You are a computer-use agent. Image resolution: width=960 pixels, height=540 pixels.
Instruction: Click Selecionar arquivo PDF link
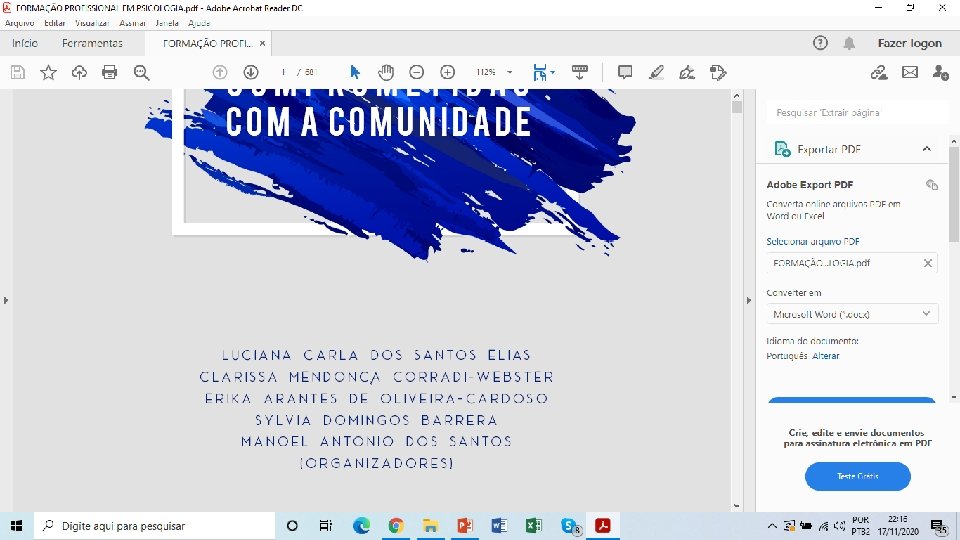813,241
